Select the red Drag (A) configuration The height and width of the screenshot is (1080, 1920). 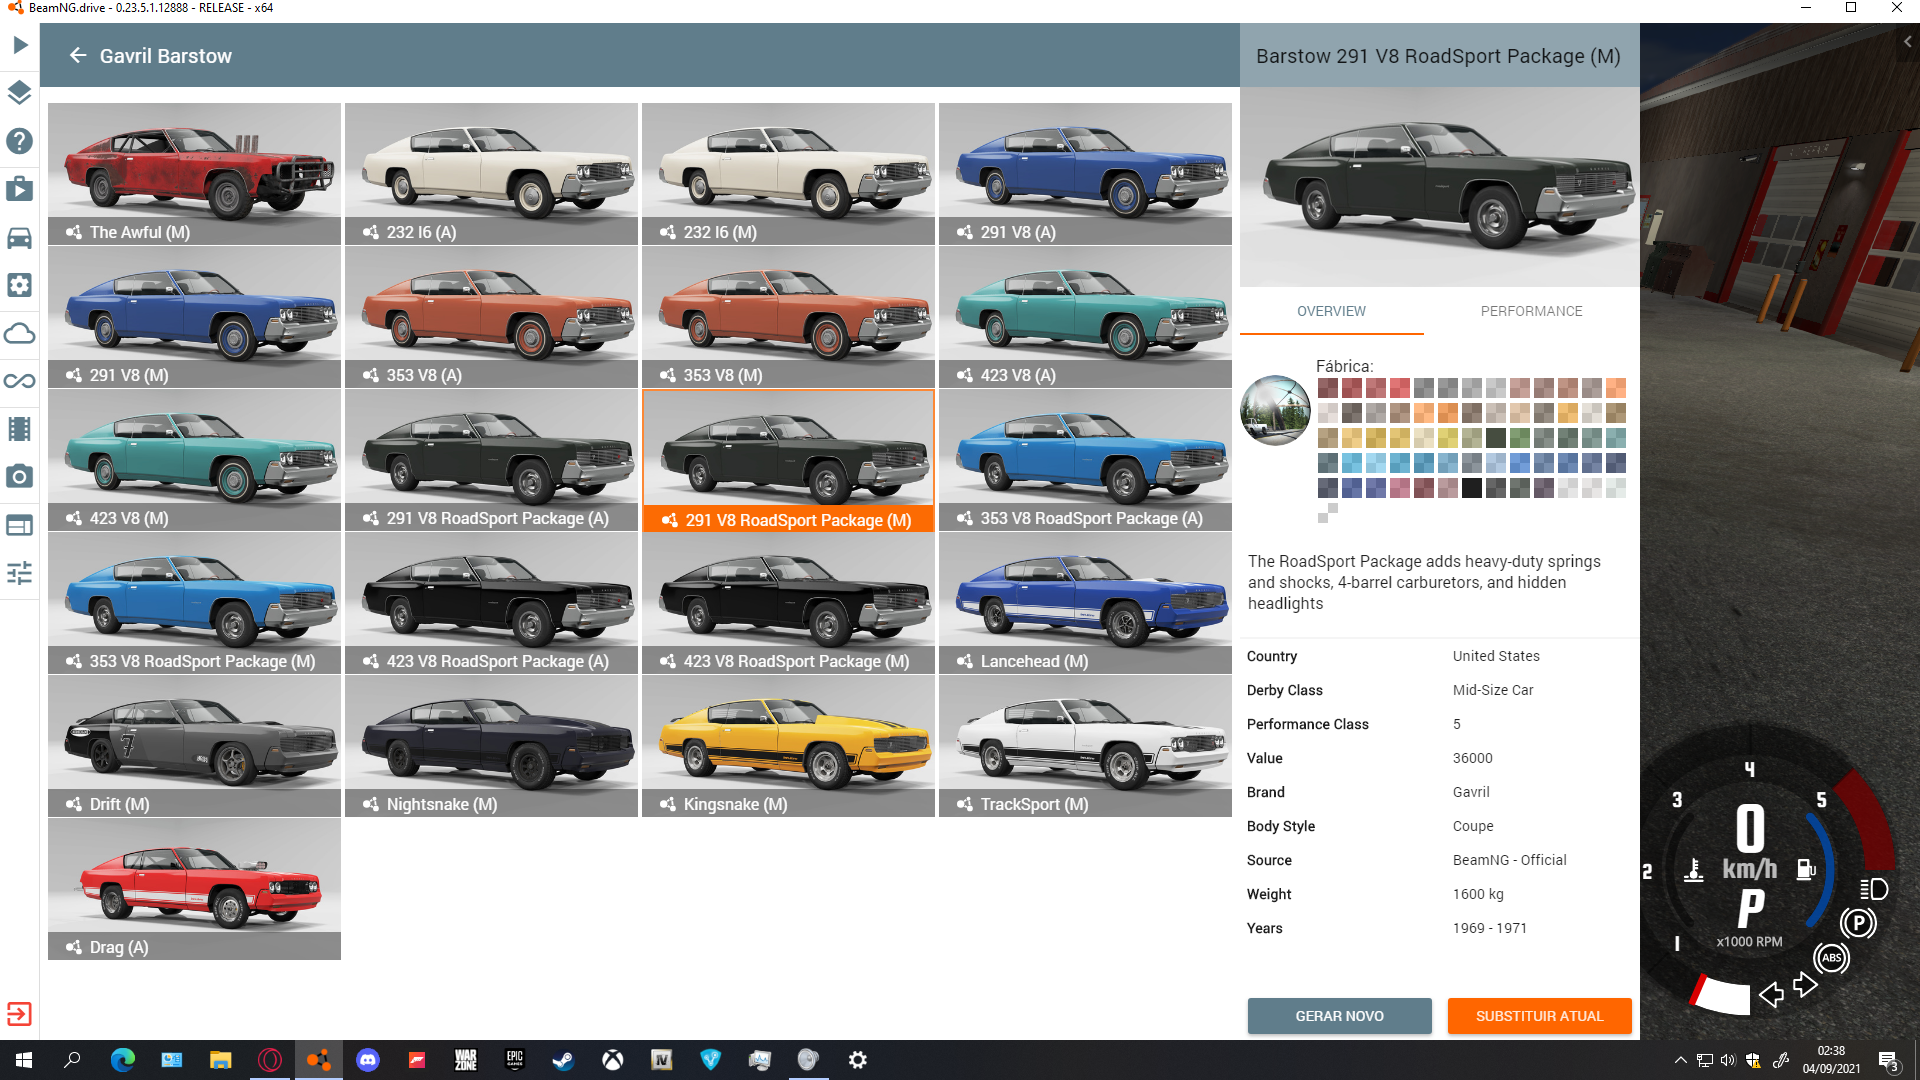pyautogui.click(x=194, y=889)
